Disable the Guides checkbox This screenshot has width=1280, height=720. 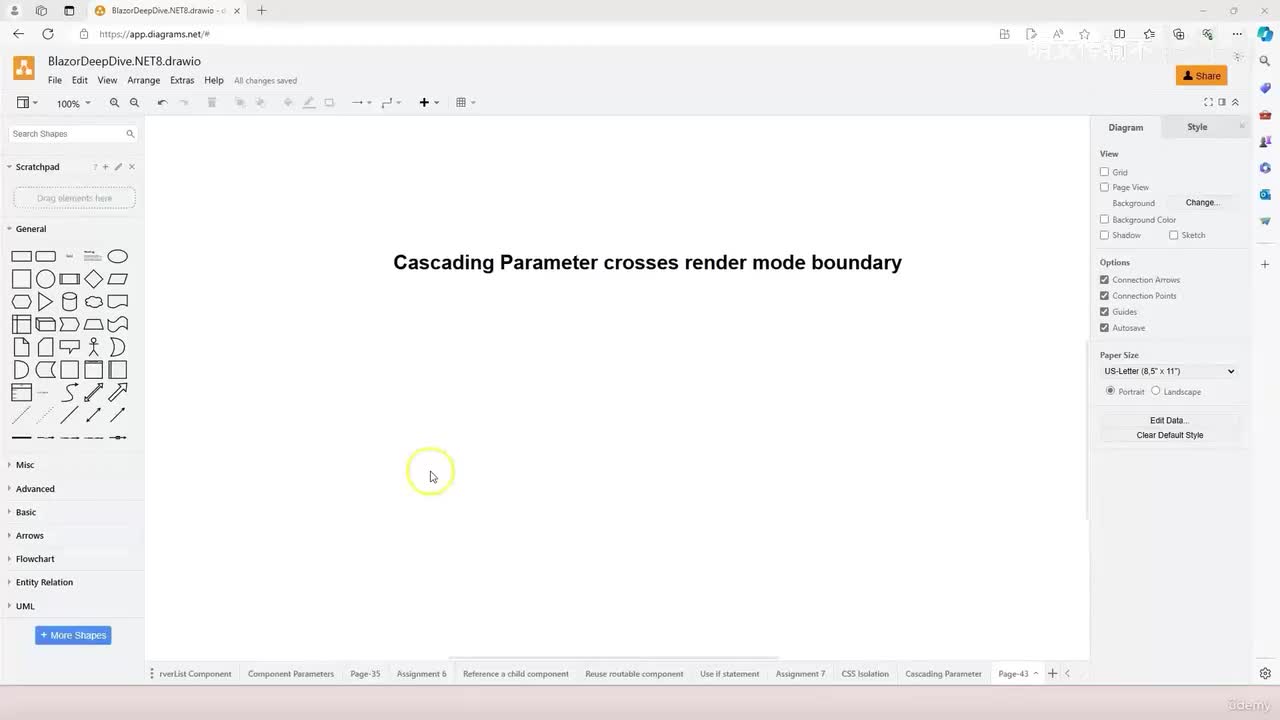pyautogui.click(x=1104, y=312)
